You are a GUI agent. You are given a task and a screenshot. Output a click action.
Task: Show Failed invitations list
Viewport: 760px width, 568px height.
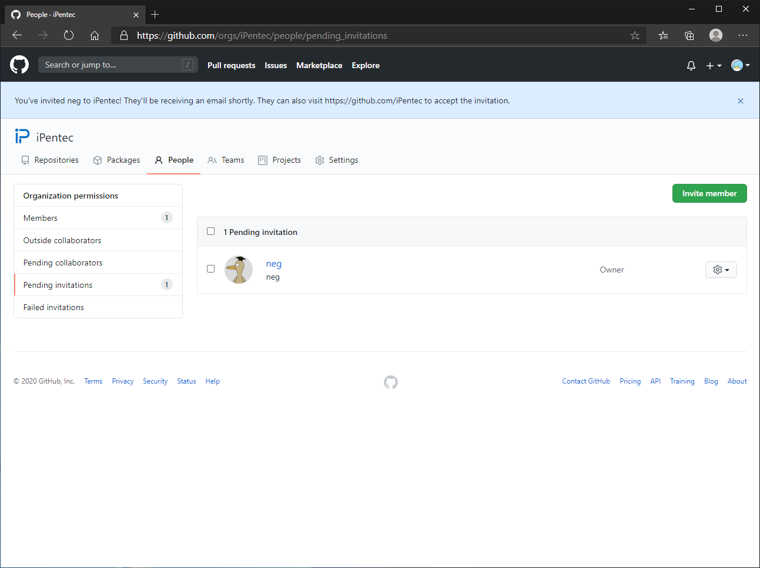pos(98,307)
